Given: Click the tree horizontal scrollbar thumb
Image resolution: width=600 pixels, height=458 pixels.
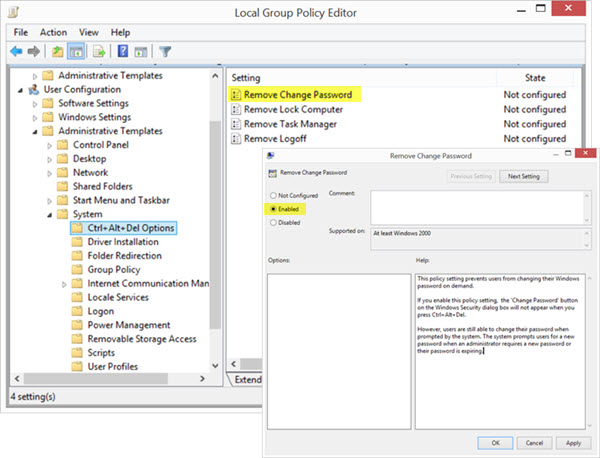Looking at the screenshot, I should (96, 378).
